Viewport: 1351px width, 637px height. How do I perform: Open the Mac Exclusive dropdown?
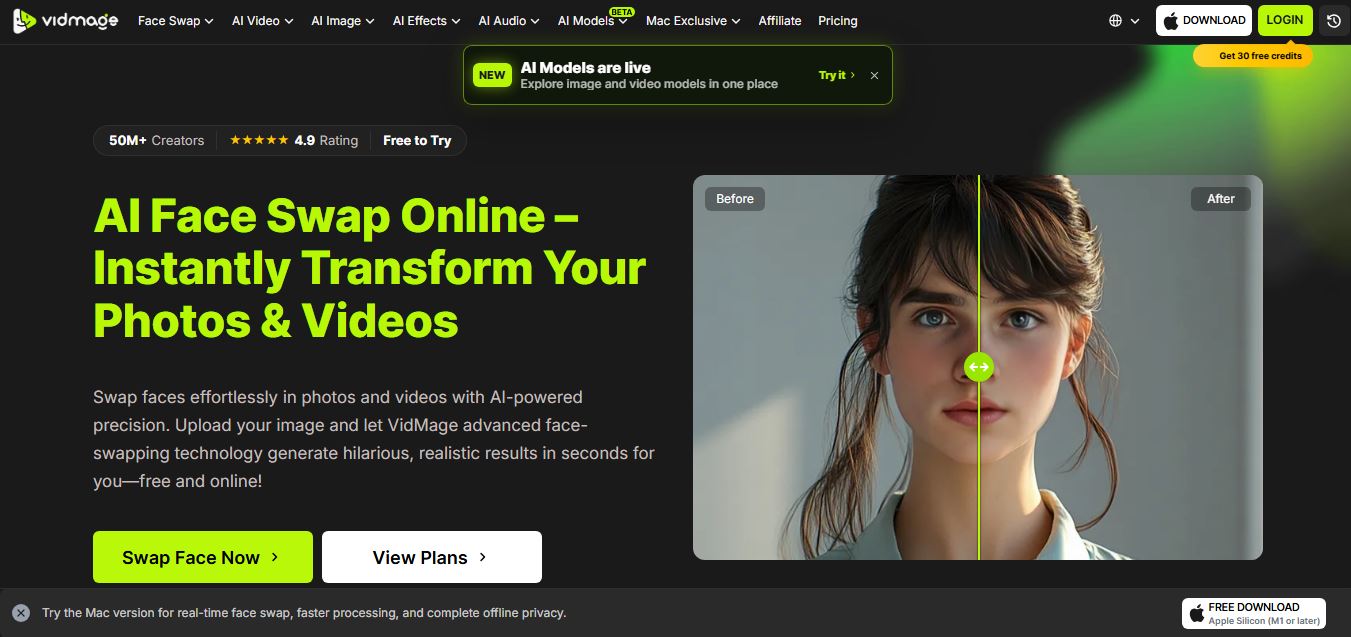[693, 20]
